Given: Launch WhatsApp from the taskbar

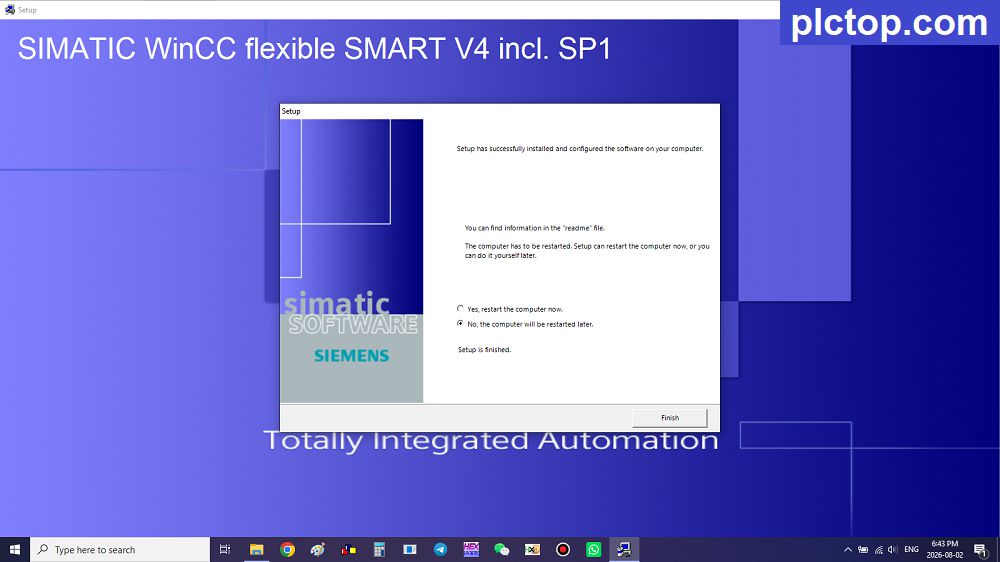Looking at the screenshot, I should tap(593, 549).
